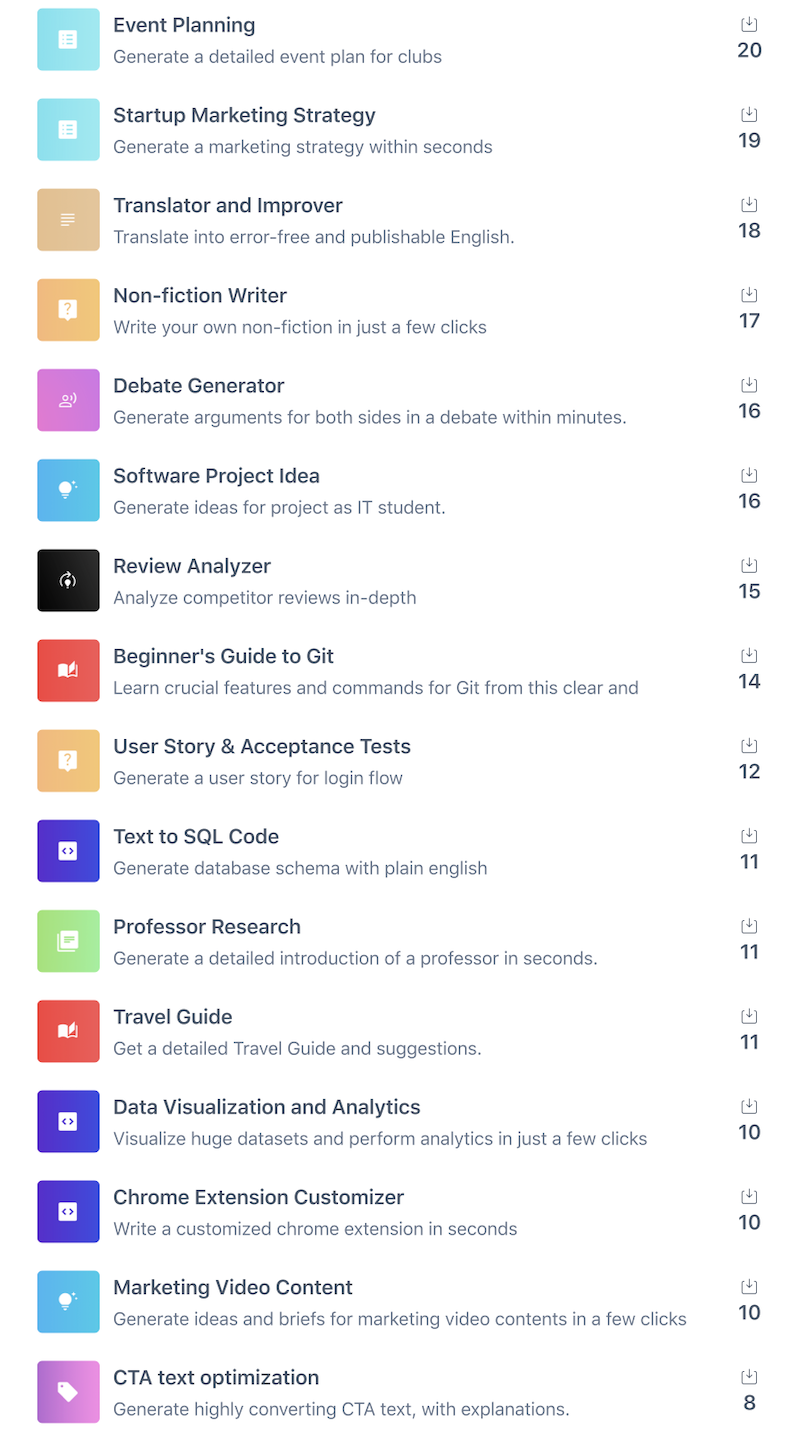This screenshot has height=1450, width=808.
Task: Open User Story & Acceptance Tests title
Action: click(x=262, y=746)
